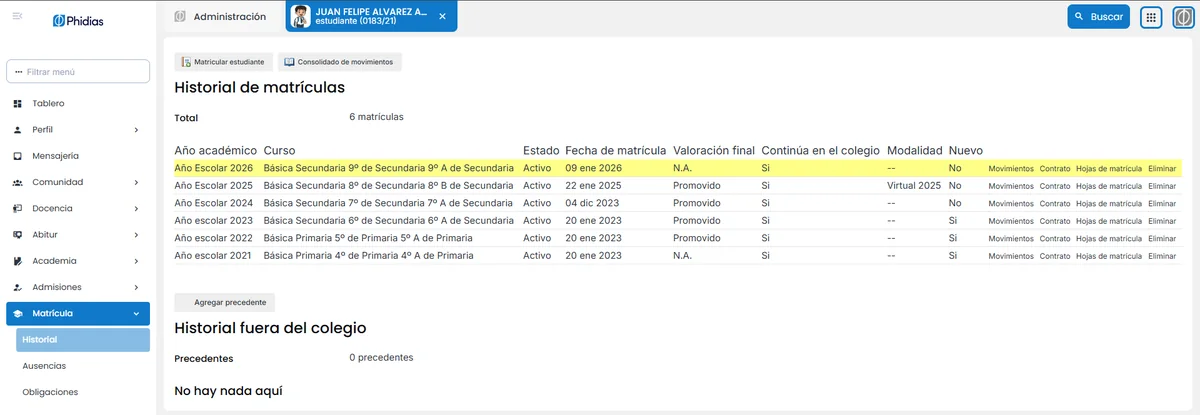Screen dimensions: 1200x415
Task: Open Hojas de matrícula for Año escolar 2022
Action: pyautogui.click(x=1109, y=238)
